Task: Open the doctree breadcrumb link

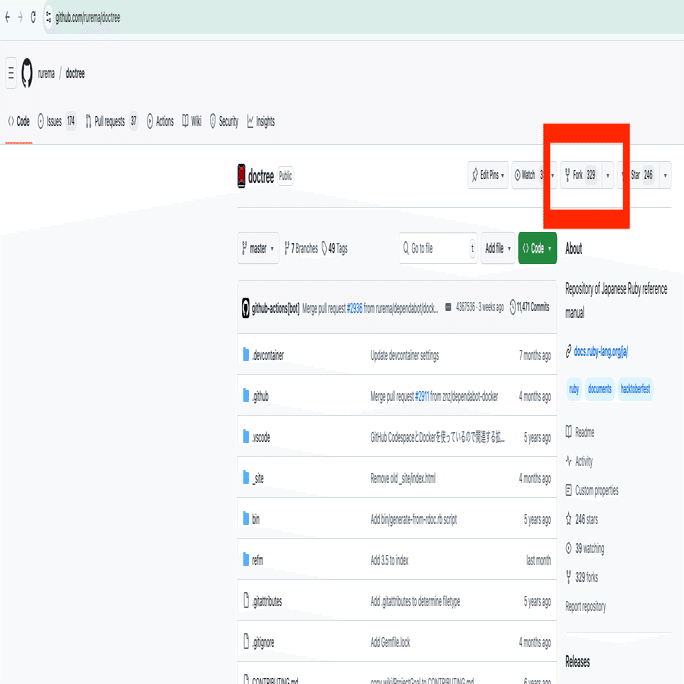Action: click(x=75, y=74)
